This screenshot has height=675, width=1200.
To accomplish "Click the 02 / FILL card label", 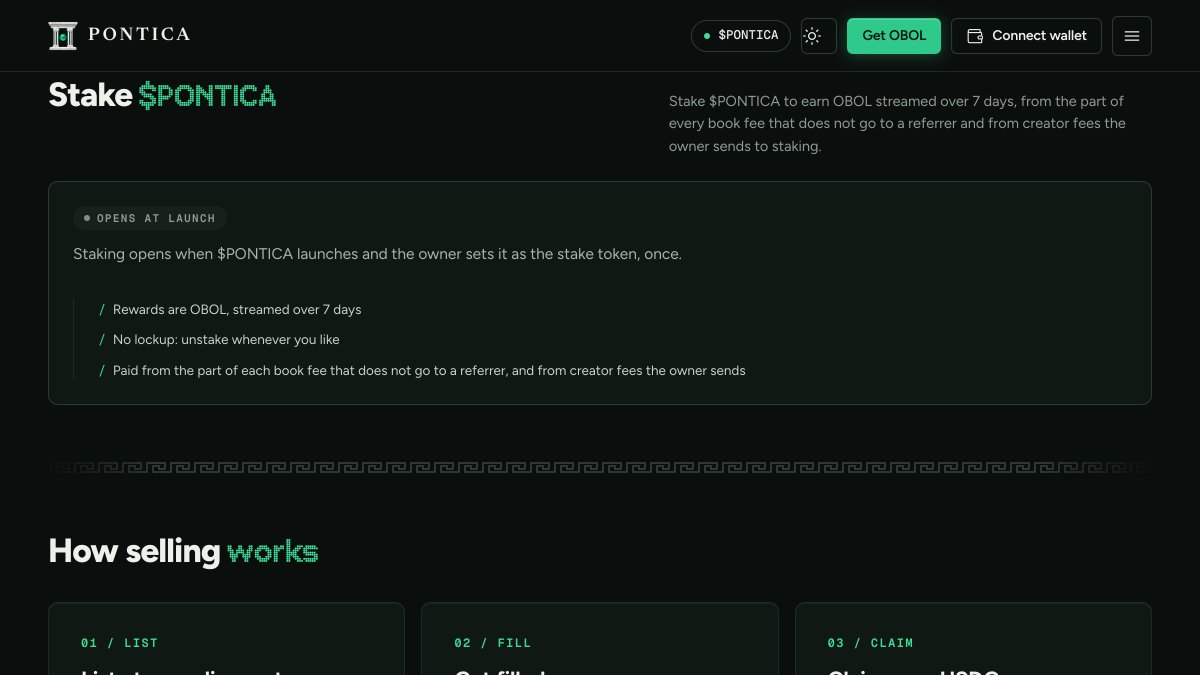I will 493,643.
